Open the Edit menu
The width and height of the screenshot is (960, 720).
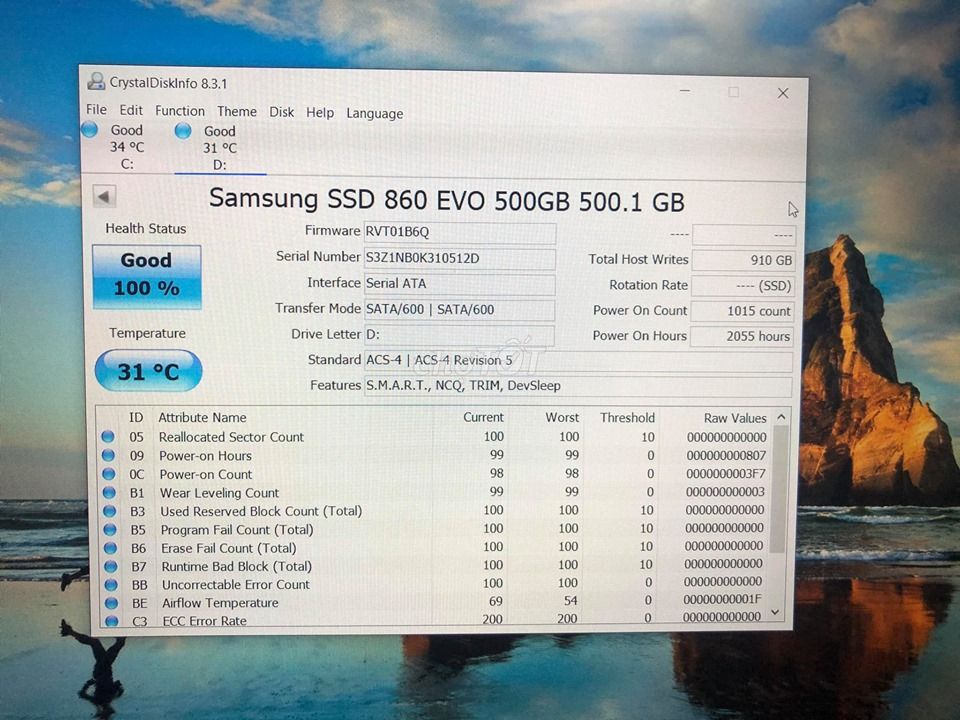tap(131, 110)
